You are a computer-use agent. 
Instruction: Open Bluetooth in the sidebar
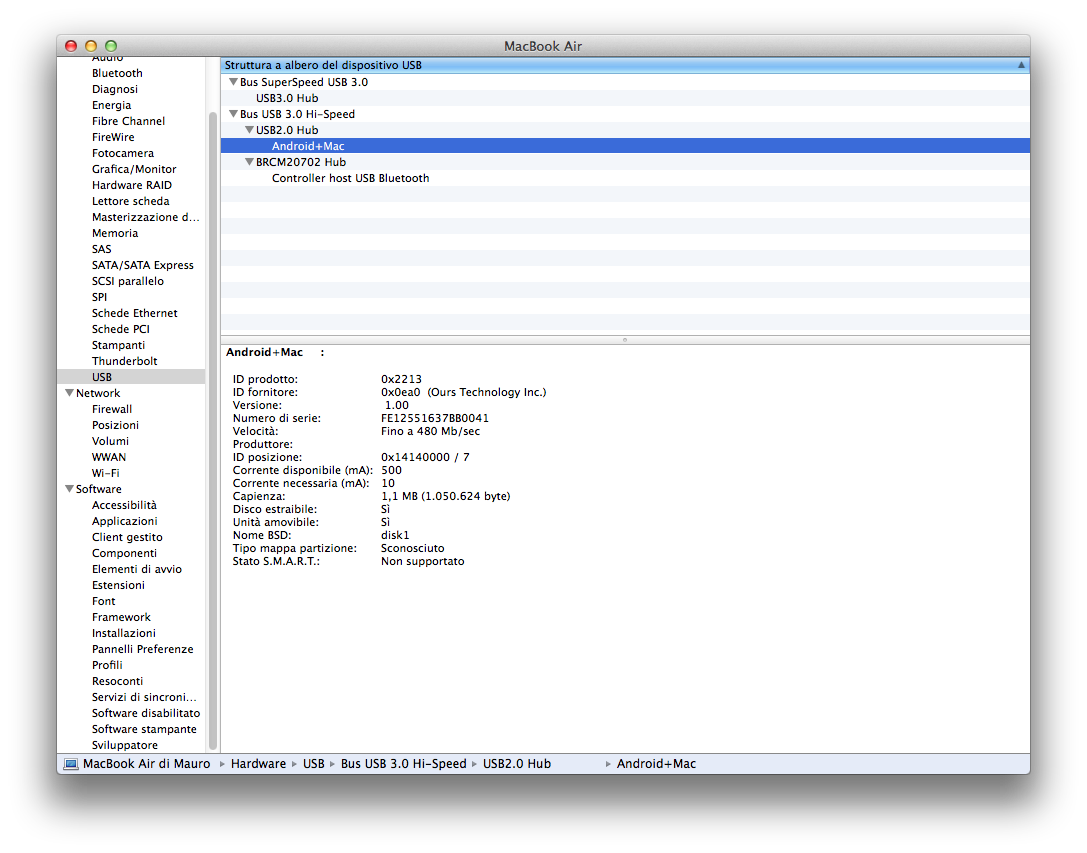pos(117,73)
